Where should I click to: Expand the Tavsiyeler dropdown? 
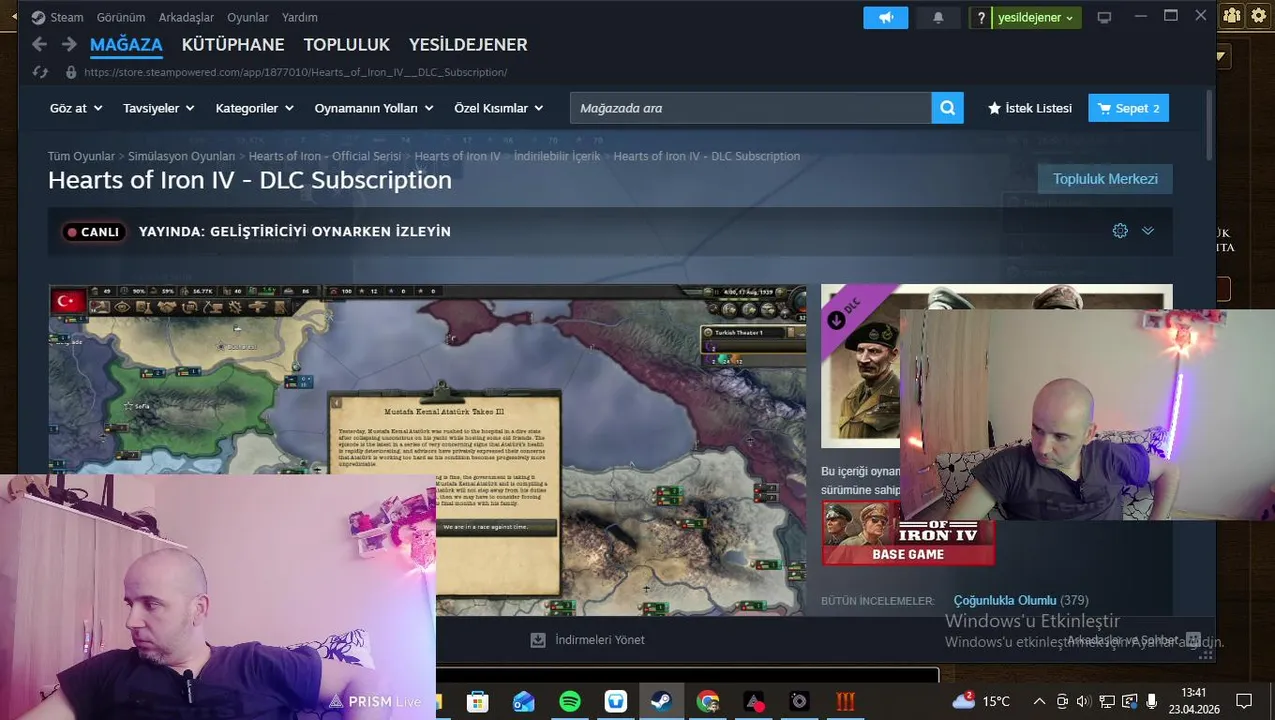click(x=159, y=108)
